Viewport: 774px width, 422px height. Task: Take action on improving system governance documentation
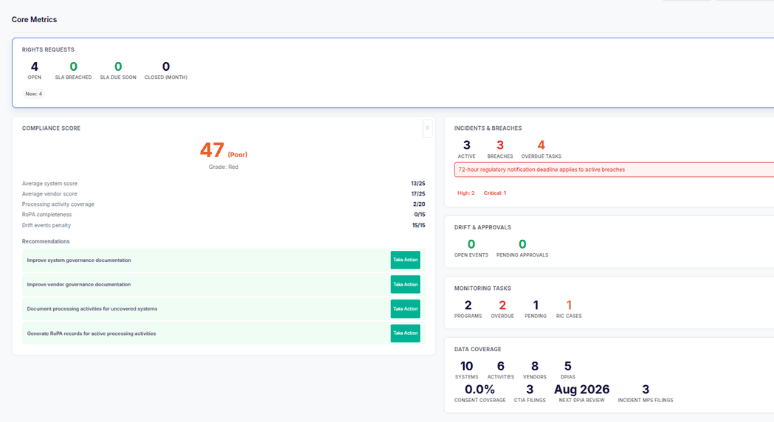[x=405, y=260]
